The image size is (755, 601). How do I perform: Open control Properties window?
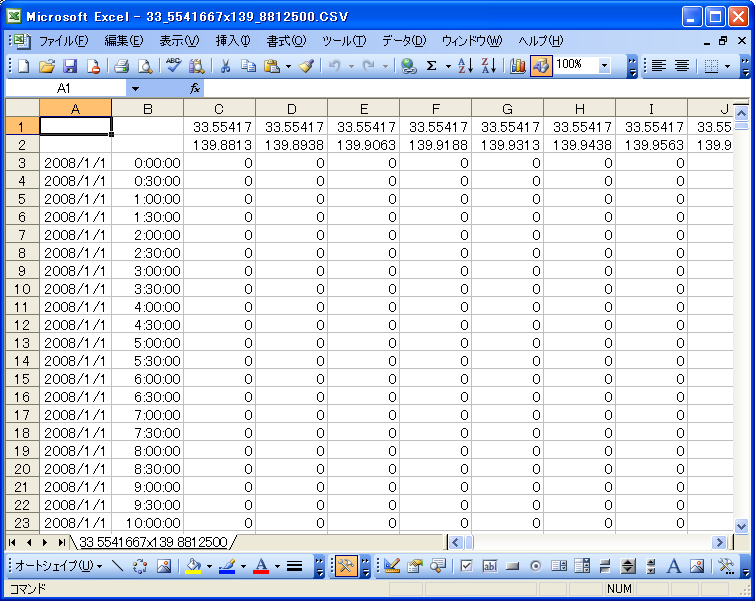pyautogui.click(x=415, y=566)
